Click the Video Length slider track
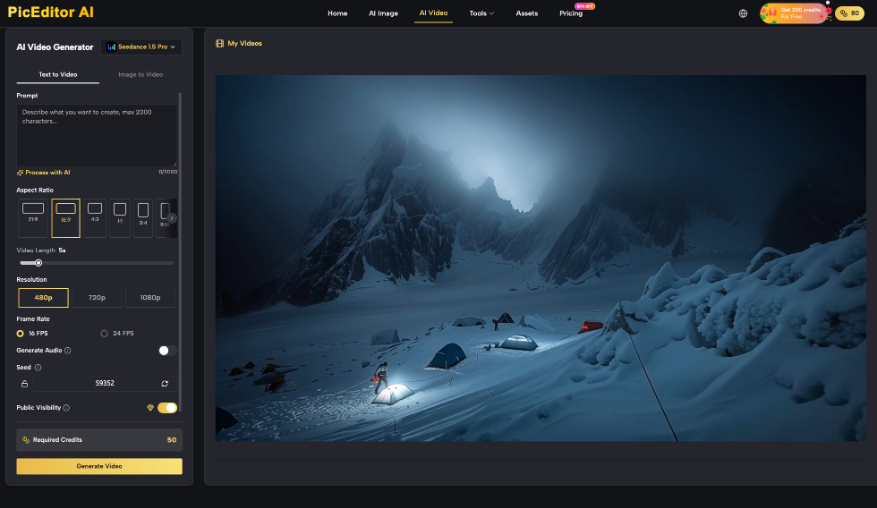Viewport: 877px width, 508px height. (96, 263)
